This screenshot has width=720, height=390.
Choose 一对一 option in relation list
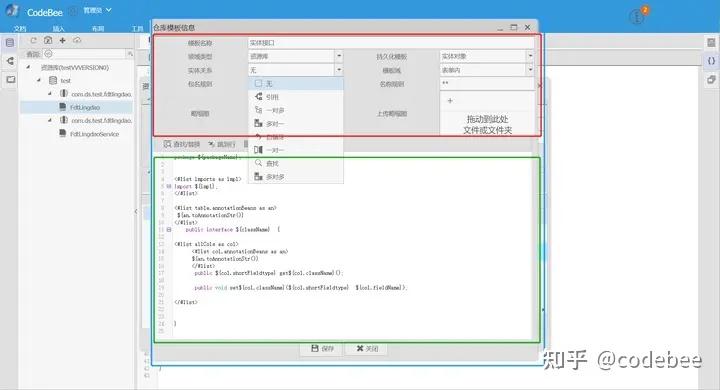296,150
